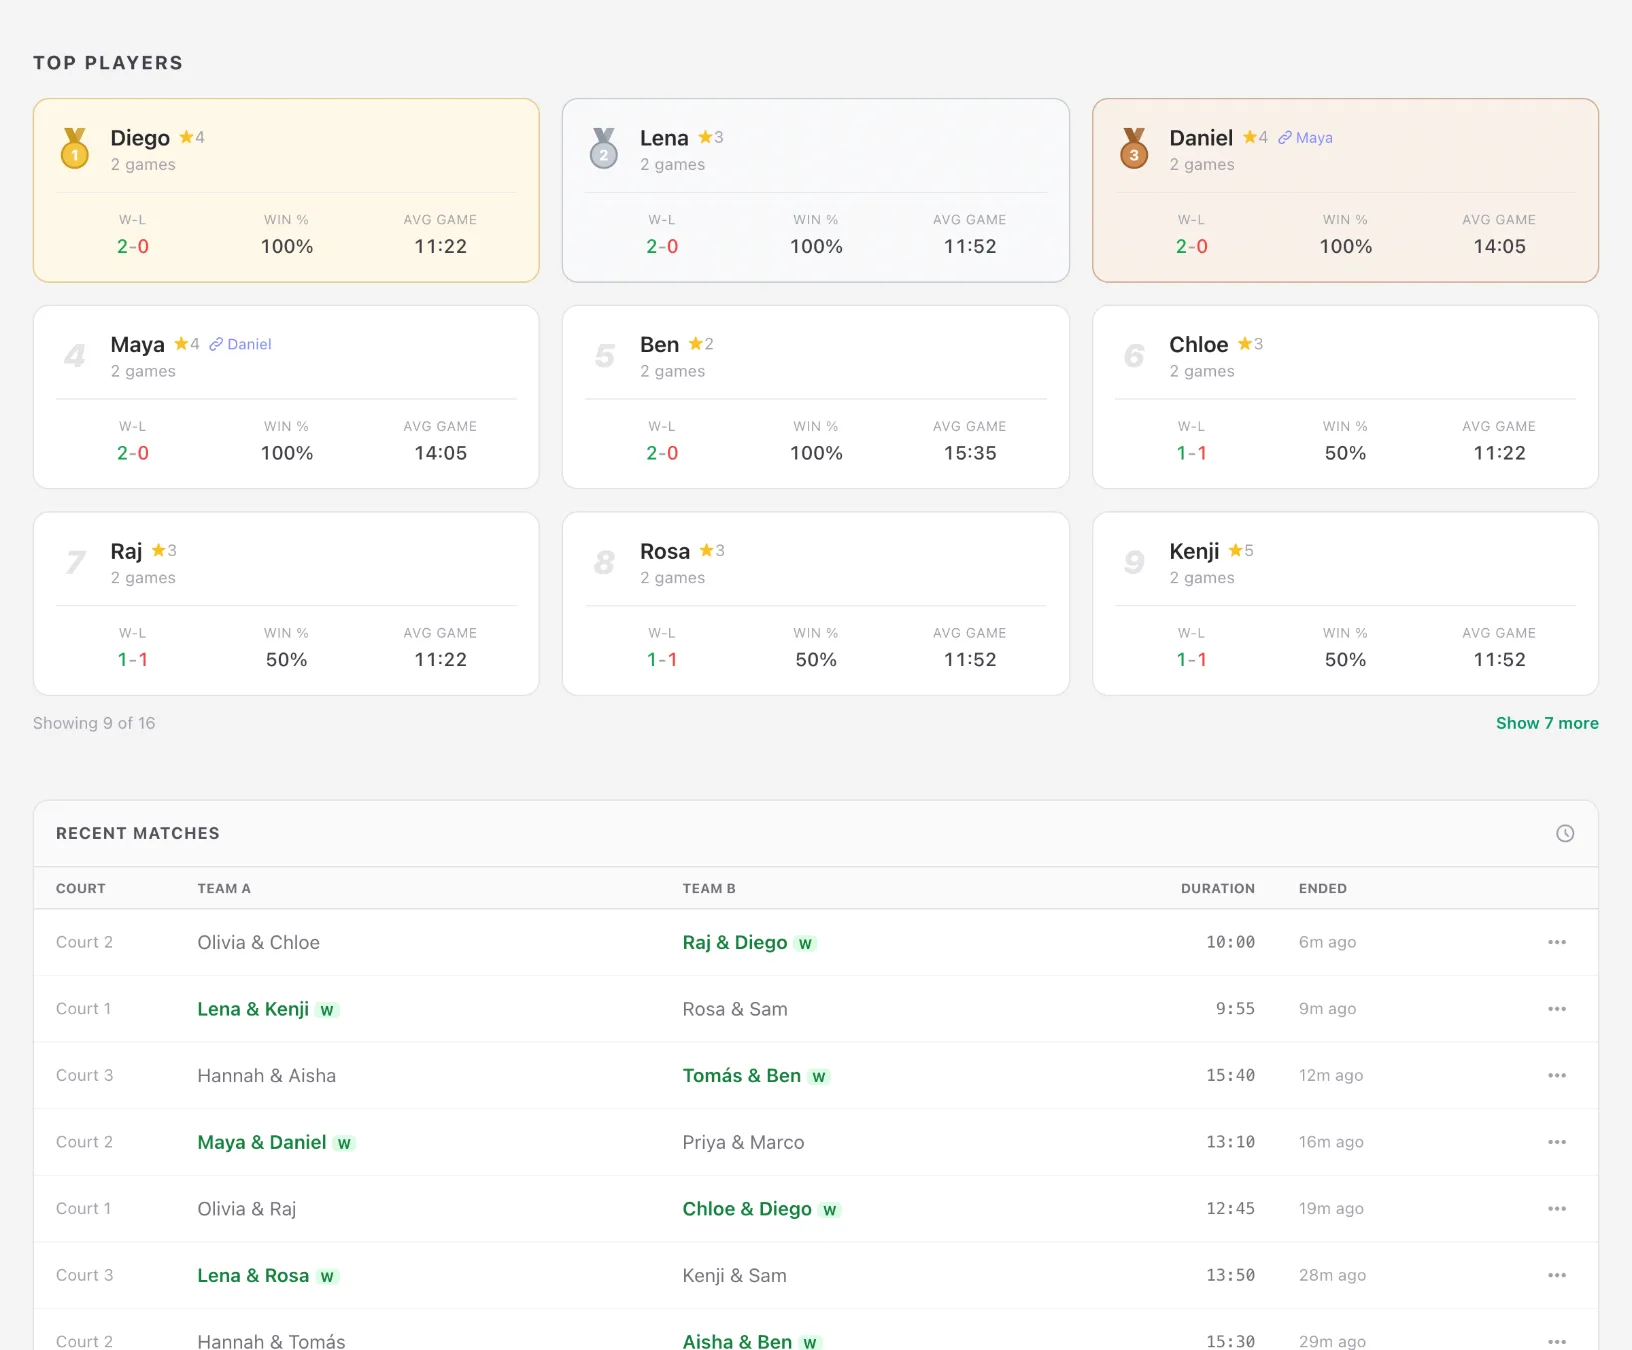Click winning team Tomás & Ben

[742, 1075]
